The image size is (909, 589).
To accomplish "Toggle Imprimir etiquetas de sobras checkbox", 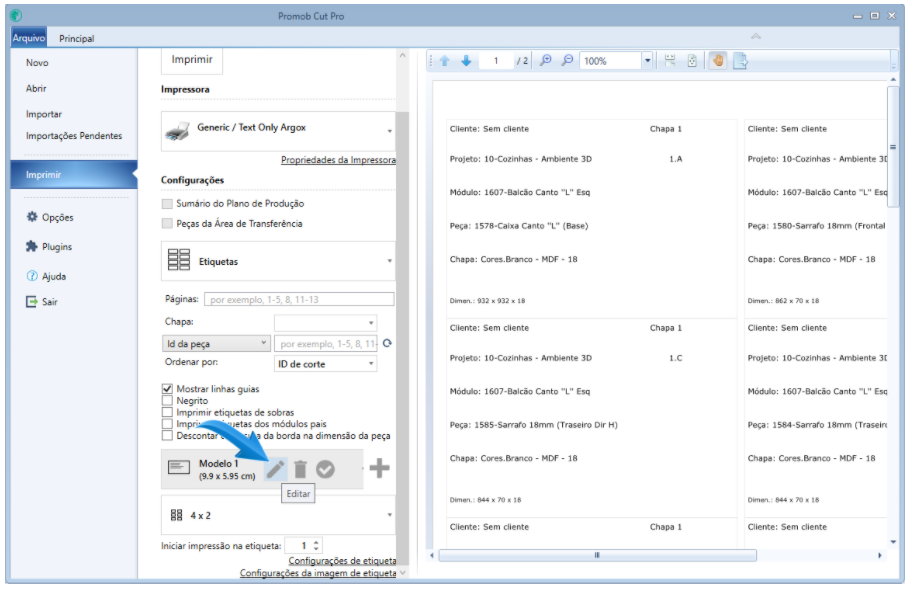I will pyautogui.click(x=167, y=412).
